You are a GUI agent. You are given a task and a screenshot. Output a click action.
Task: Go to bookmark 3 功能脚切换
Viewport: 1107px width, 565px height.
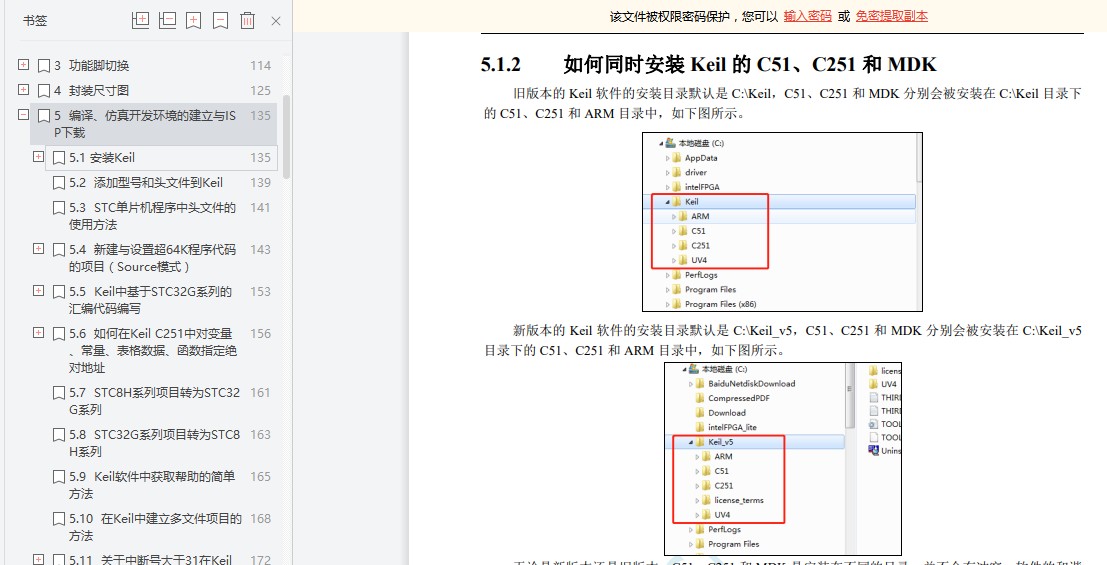click(x=92, y=66)
